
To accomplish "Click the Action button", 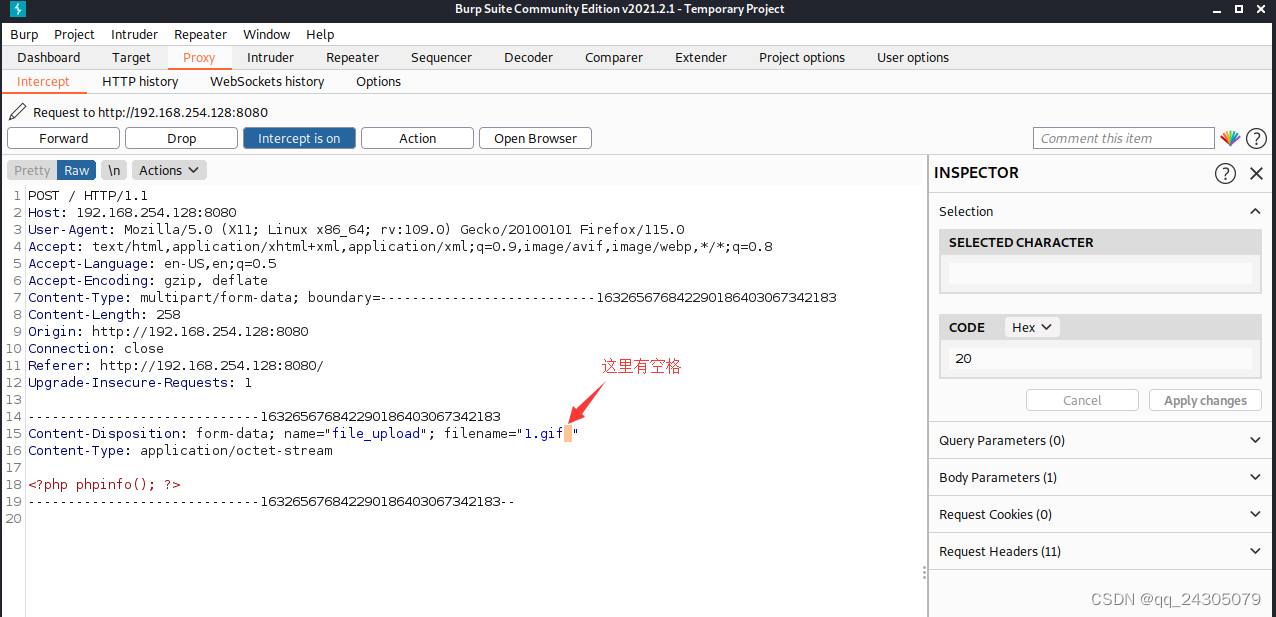I will click(417, 138).
